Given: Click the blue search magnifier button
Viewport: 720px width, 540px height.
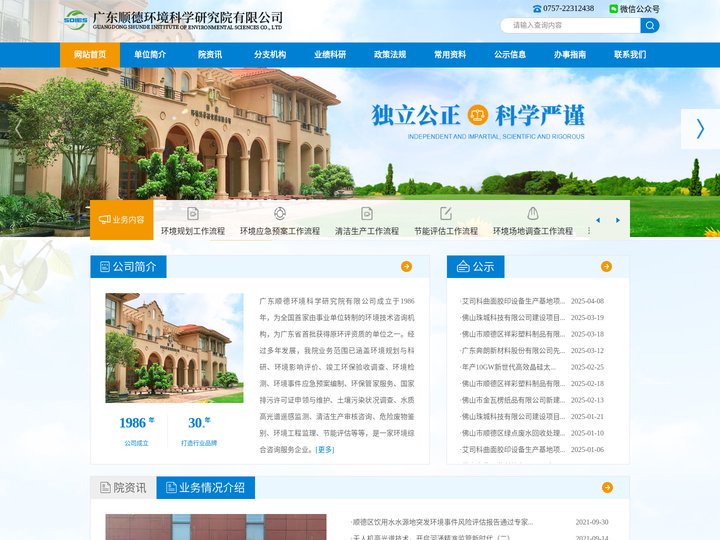Looking at the screenshot, I should [x=650, y=26].
